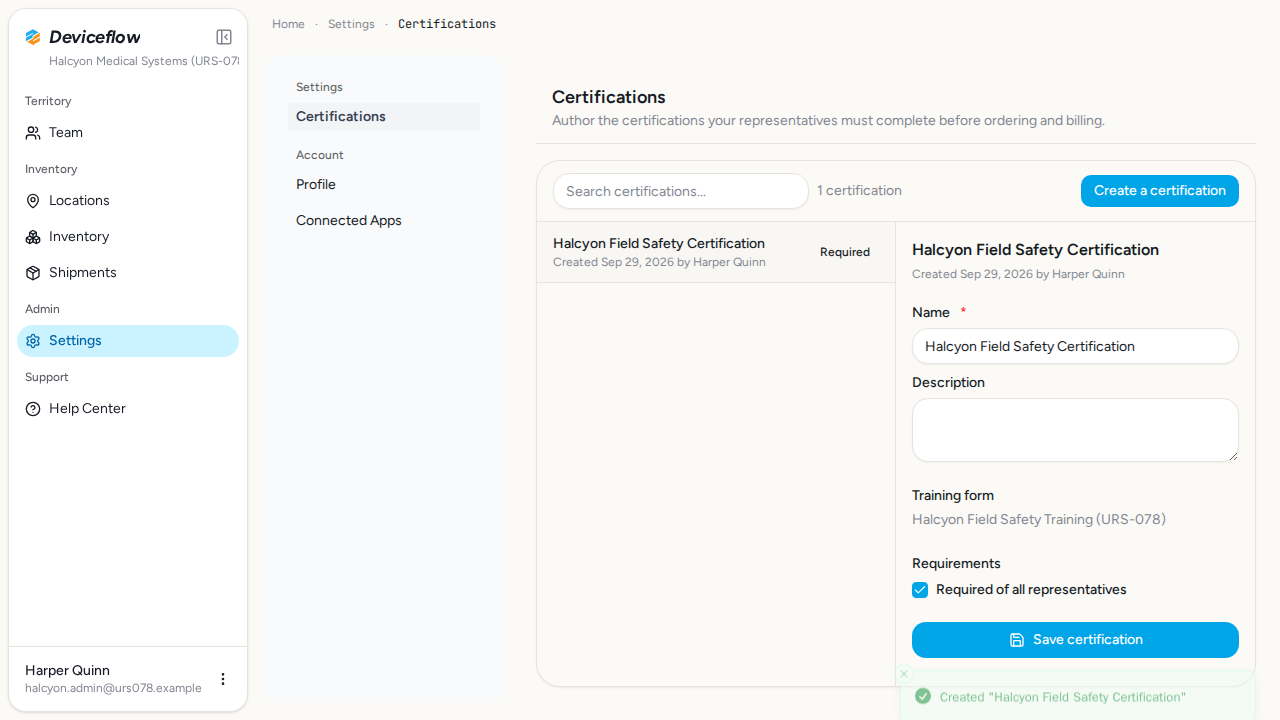Click Create a certification button
Screen dimensions: 1280x720
point(1160,191)
